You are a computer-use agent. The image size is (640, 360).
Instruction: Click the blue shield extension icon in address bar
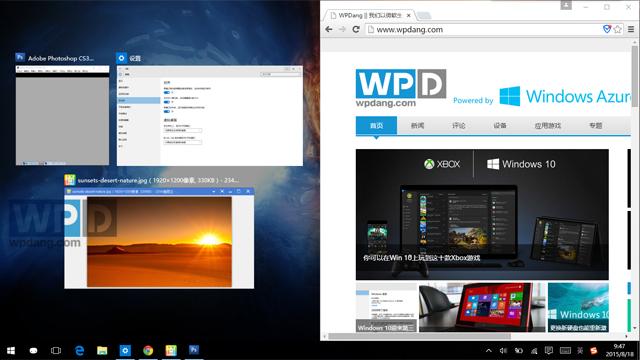coord(607,29)
